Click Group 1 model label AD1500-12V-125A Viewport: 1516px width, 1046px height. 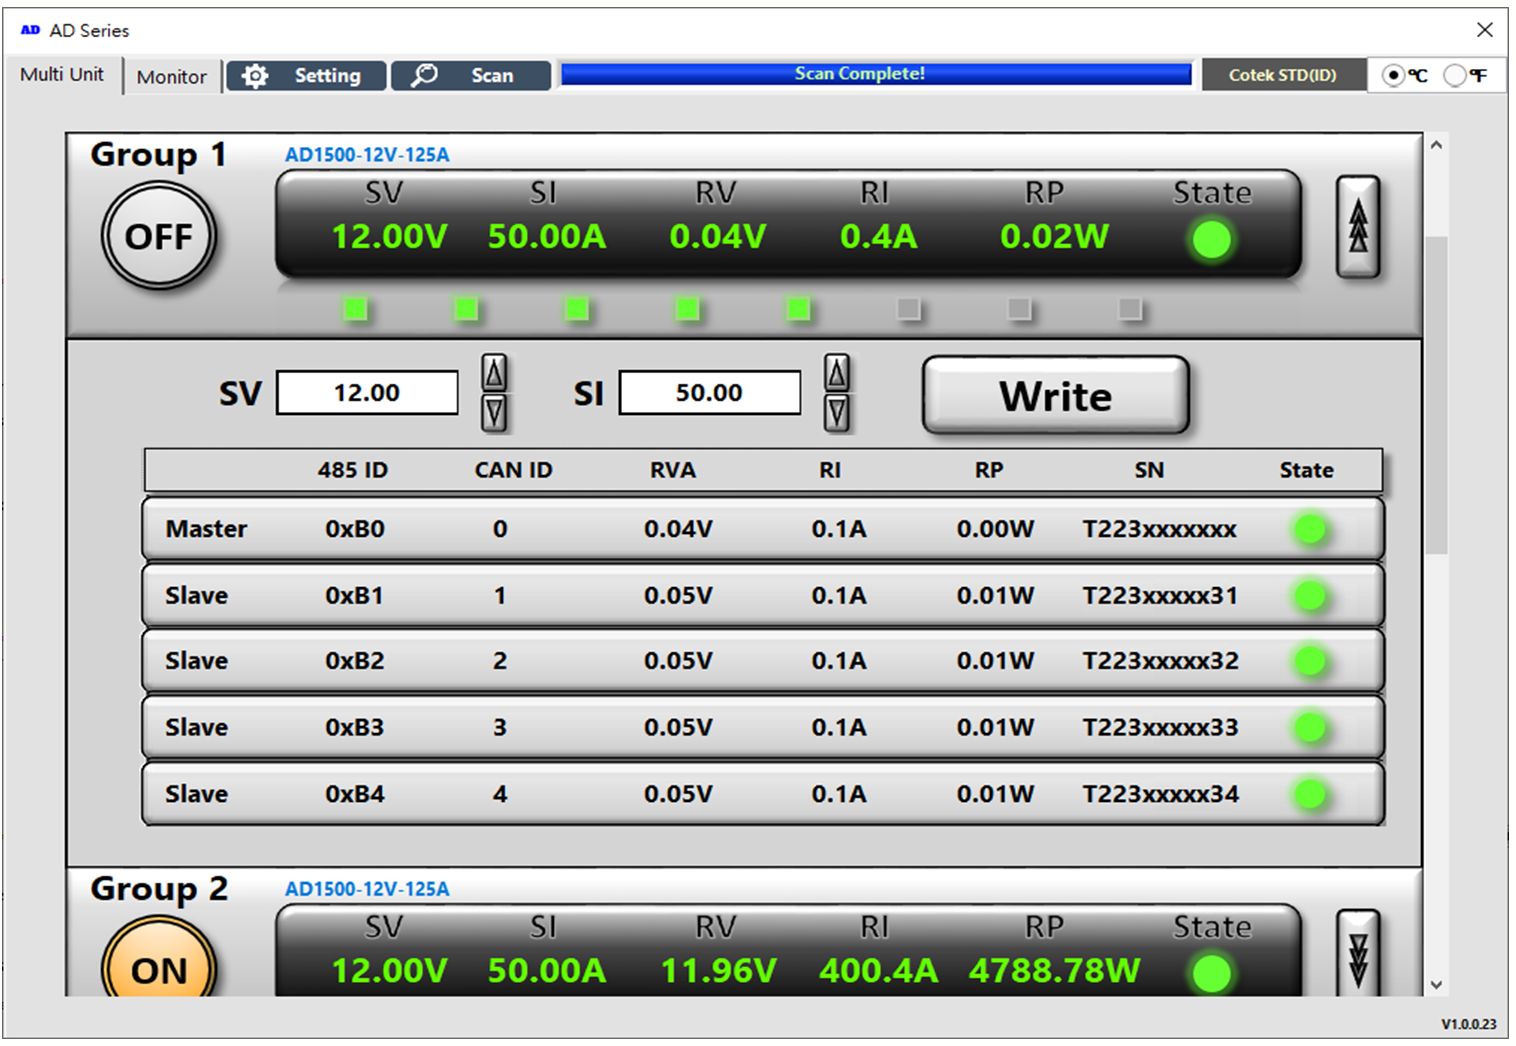tap(367, 155)
